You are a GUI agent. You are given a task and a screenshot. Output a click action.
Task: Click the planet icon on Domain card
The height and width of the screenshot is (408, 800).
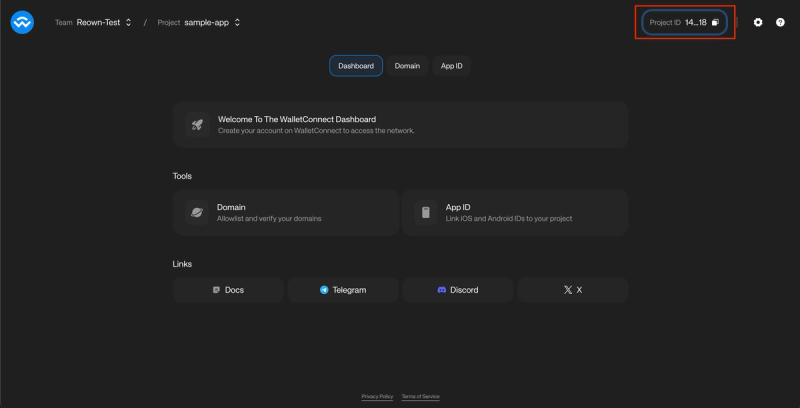197,213
